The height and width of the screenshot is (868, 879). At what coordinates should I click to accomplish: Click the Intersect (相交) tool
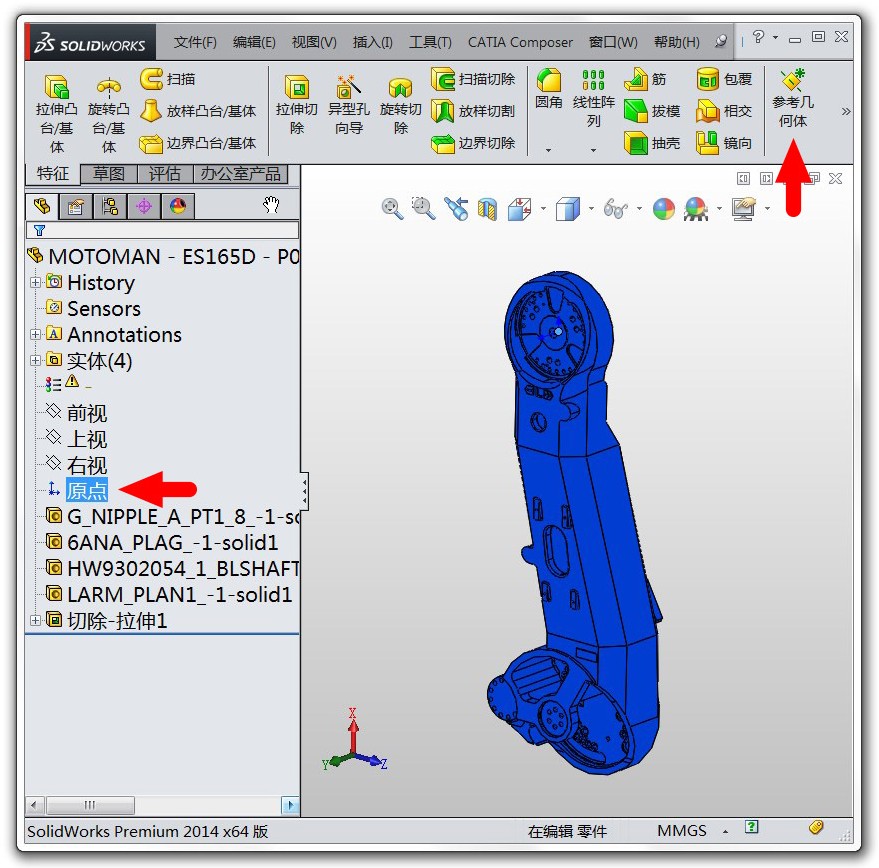click(x=723, y=111)
